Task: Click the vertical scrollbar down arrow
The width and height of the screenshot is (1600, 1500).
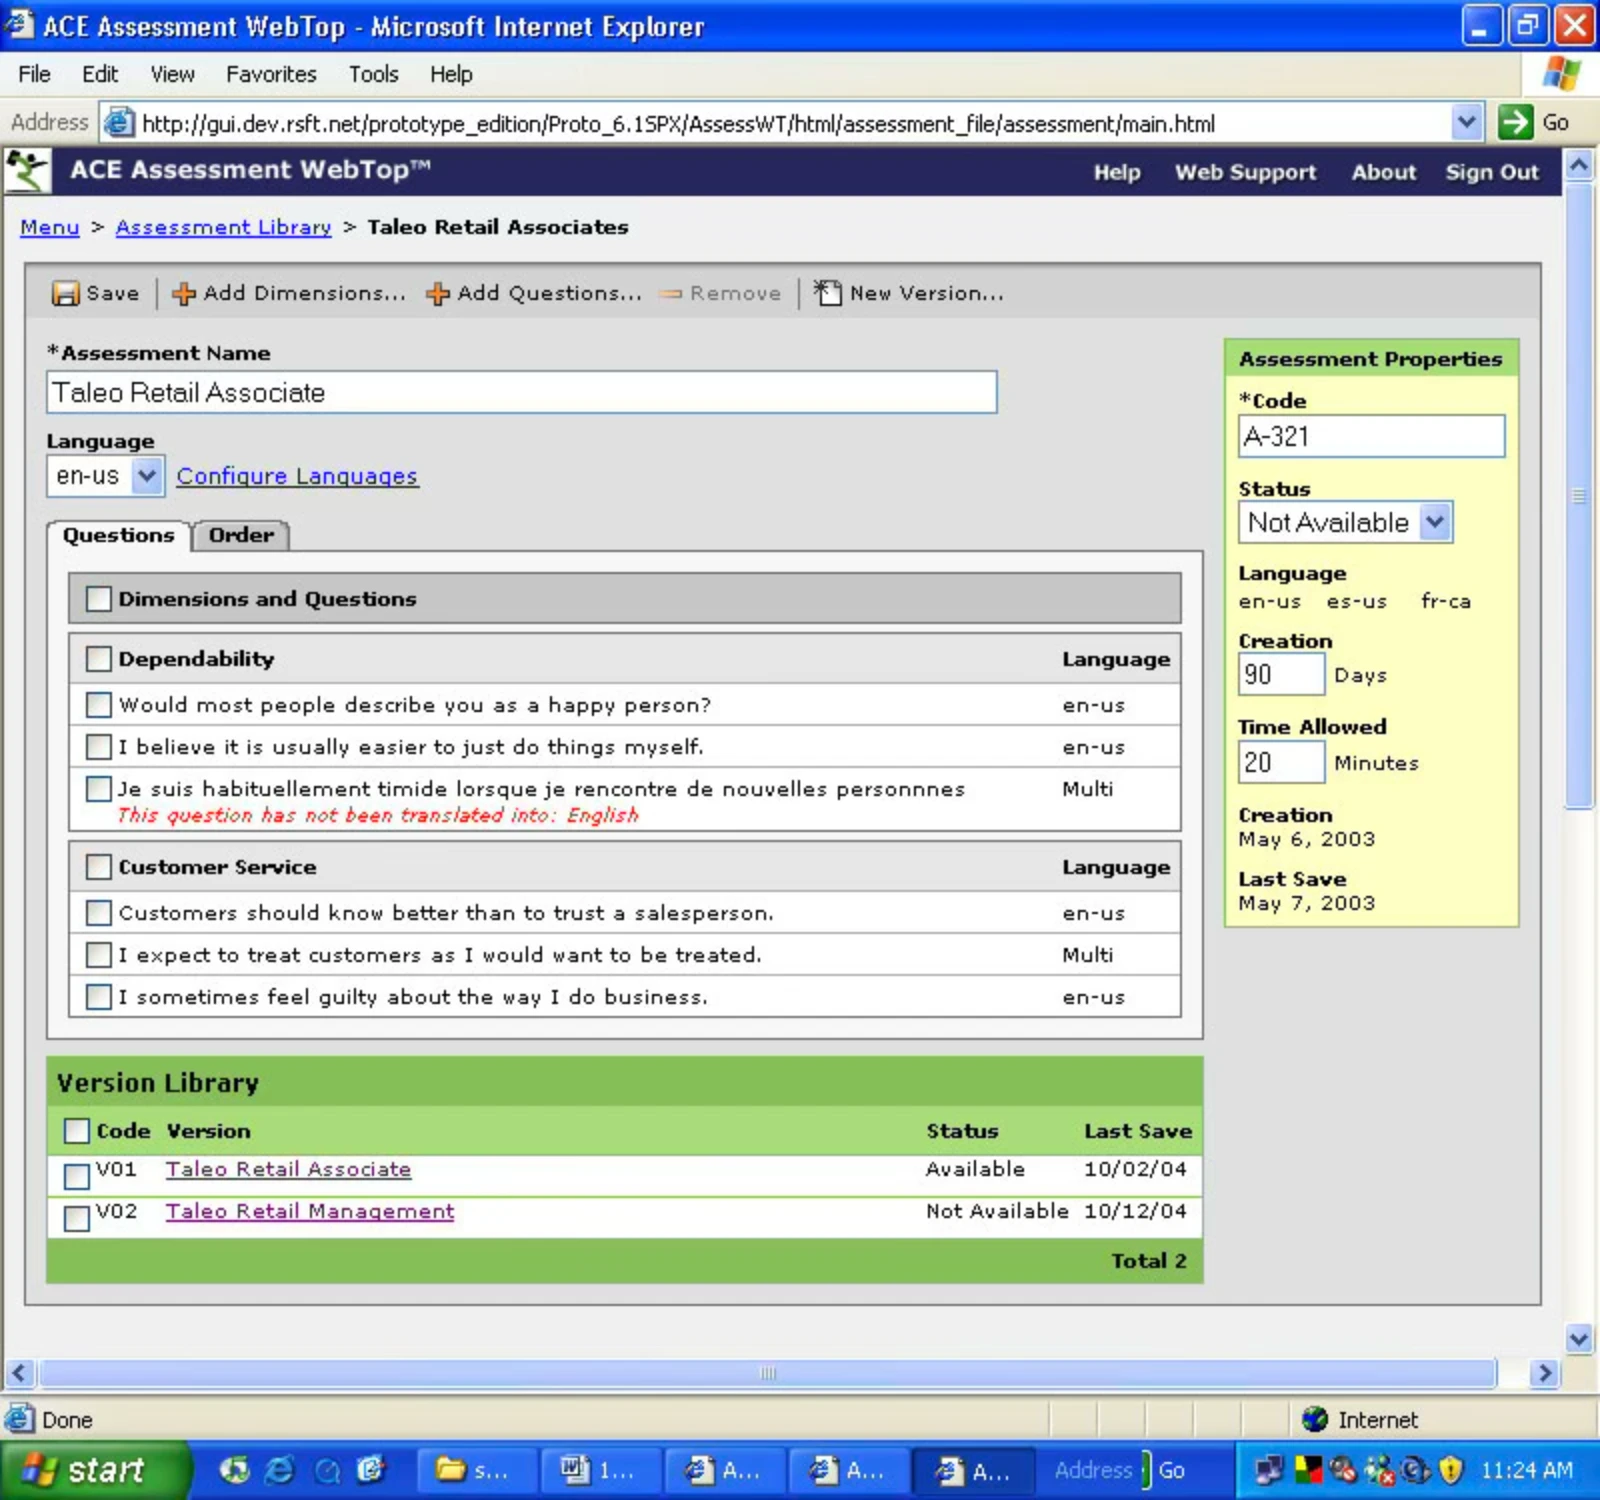Action: point(1579,1338)
